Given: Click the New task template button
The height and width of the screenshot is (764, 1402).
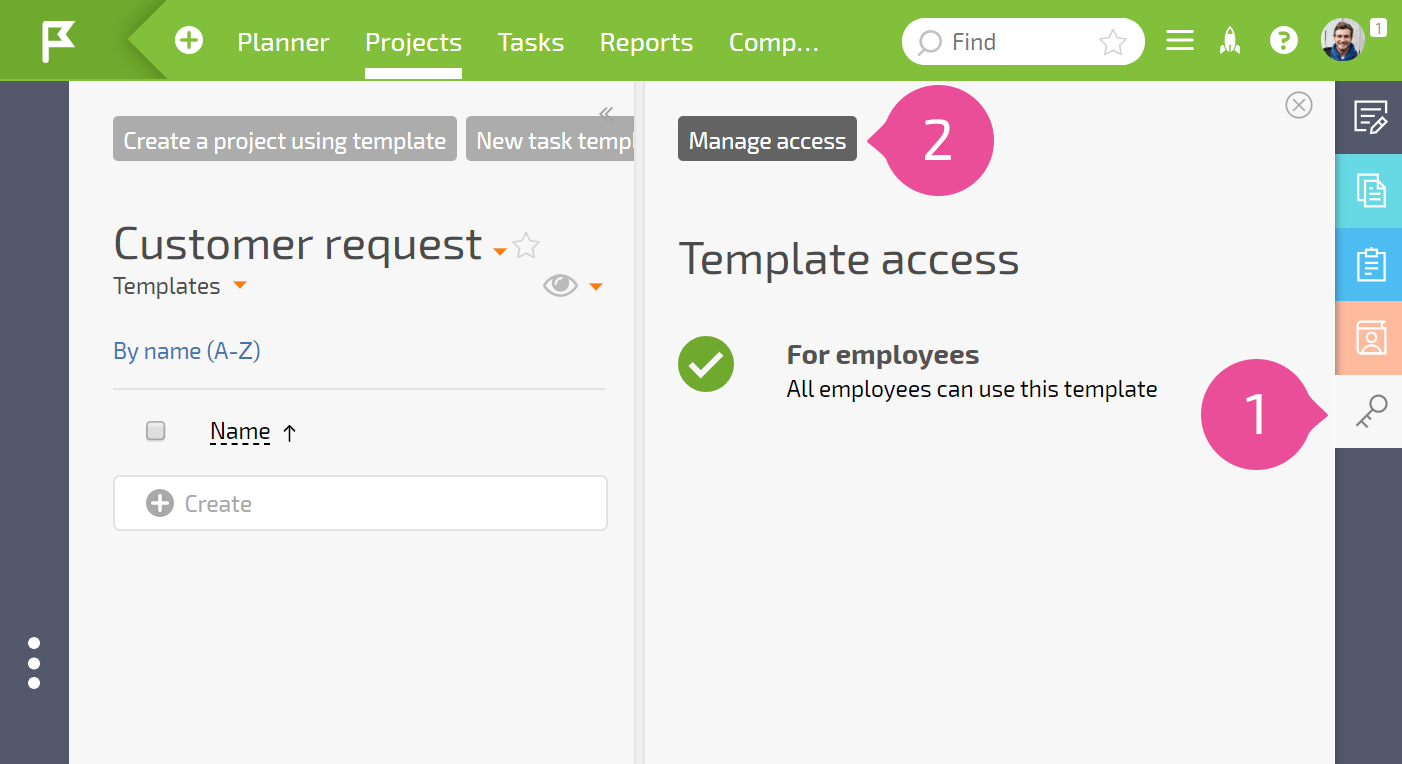Looking at the screenshot, I should click(x=550, y=139).
